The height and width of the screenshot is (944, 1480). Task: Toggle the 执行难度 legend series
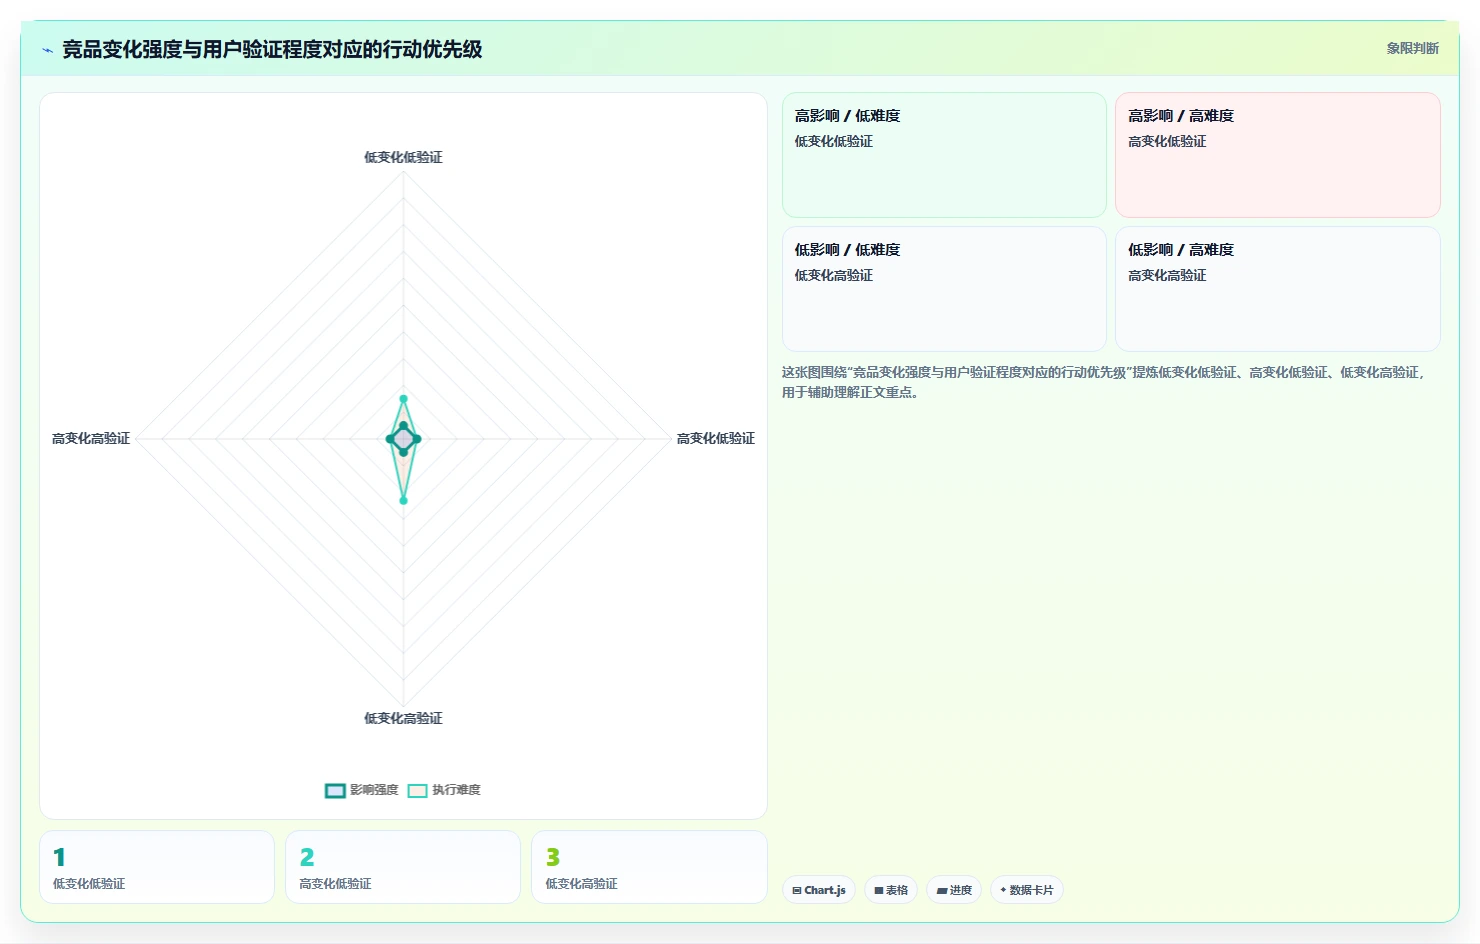coord(444,790)
